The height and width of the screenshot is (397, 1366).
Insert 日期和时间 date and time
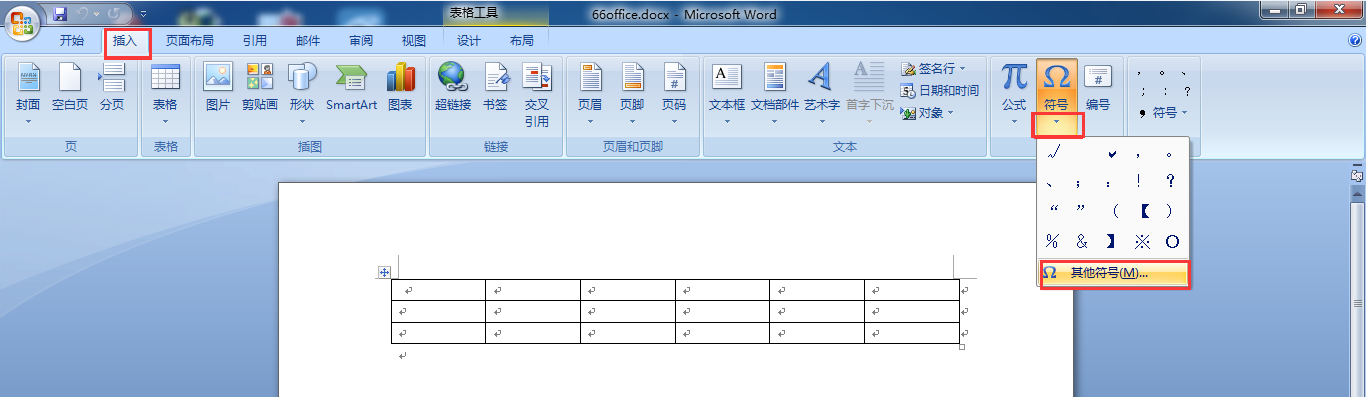940,91
